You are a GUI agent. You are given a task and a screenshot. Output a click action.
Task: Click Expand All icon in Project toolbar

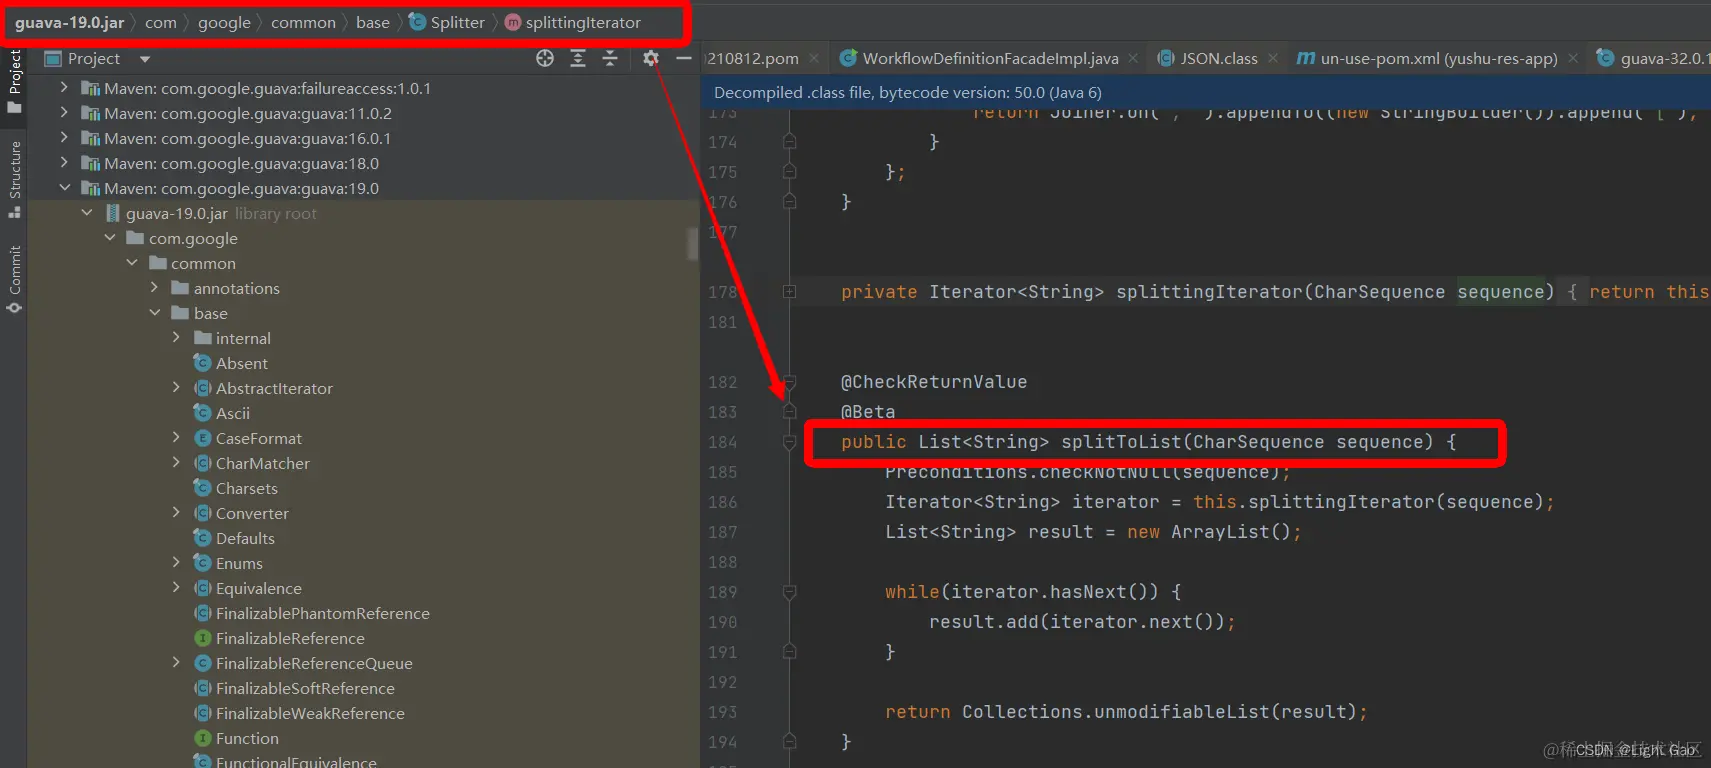pyautogui.click(x=578, y=58)
